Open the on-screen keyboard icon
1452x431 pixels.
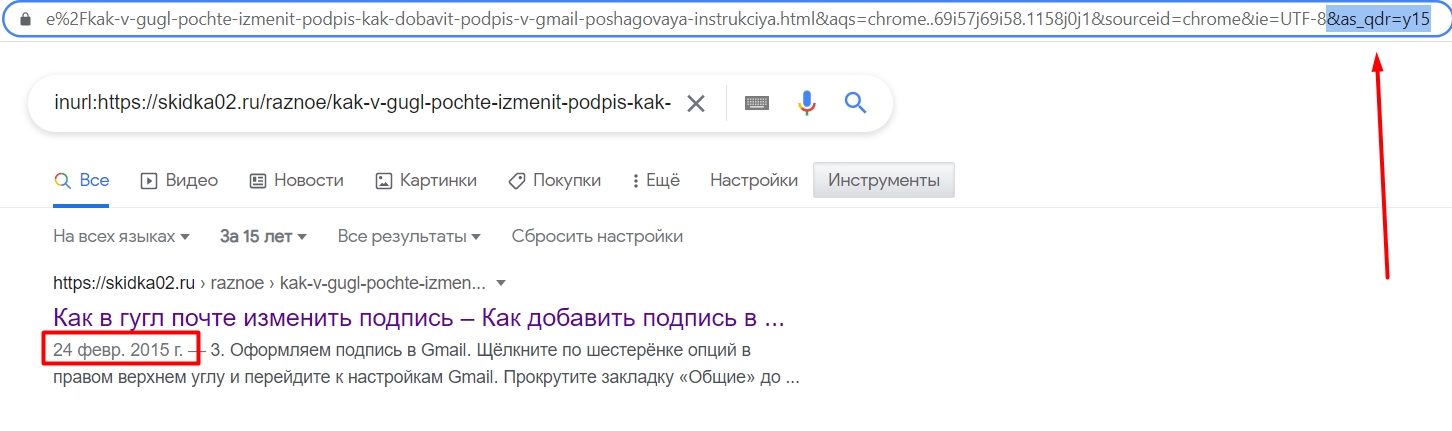[757, 103]
